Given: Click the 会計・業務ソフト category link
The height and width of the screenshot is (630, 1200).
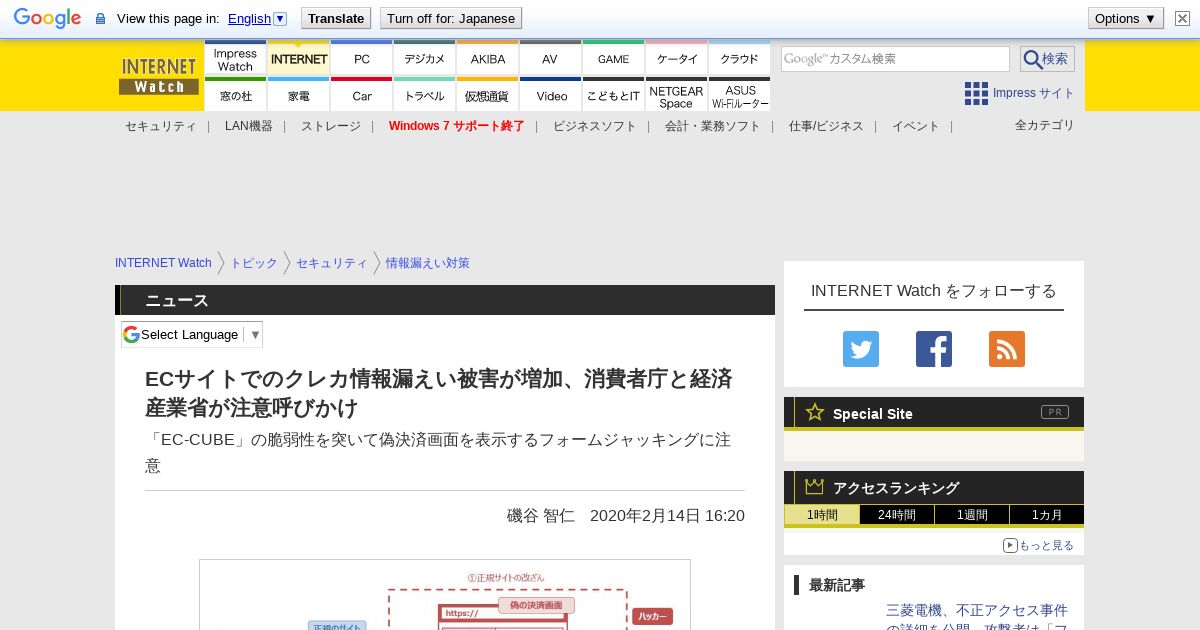Looking at the screenshot, I should coord(713,126).
